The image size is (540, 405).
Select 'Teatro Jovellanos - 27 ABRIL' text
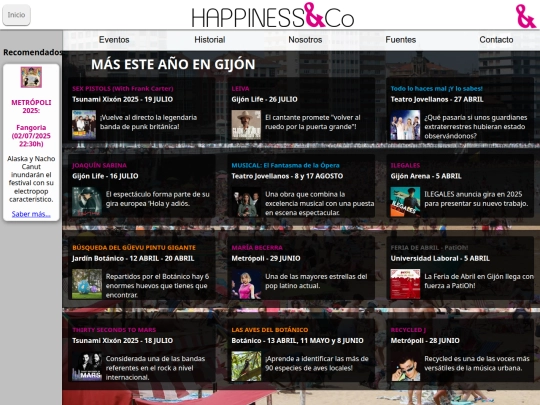click(x=437, y=99)
